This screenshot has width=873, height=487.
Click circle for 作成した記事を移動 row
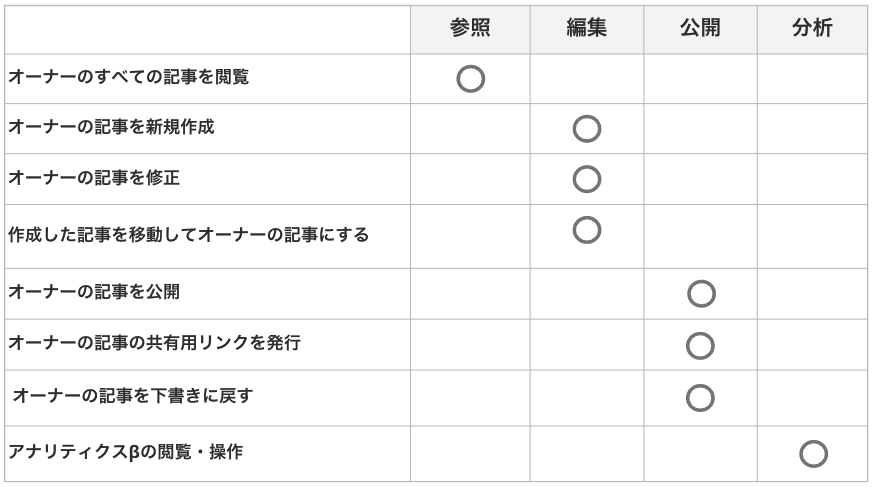point(587,230)
